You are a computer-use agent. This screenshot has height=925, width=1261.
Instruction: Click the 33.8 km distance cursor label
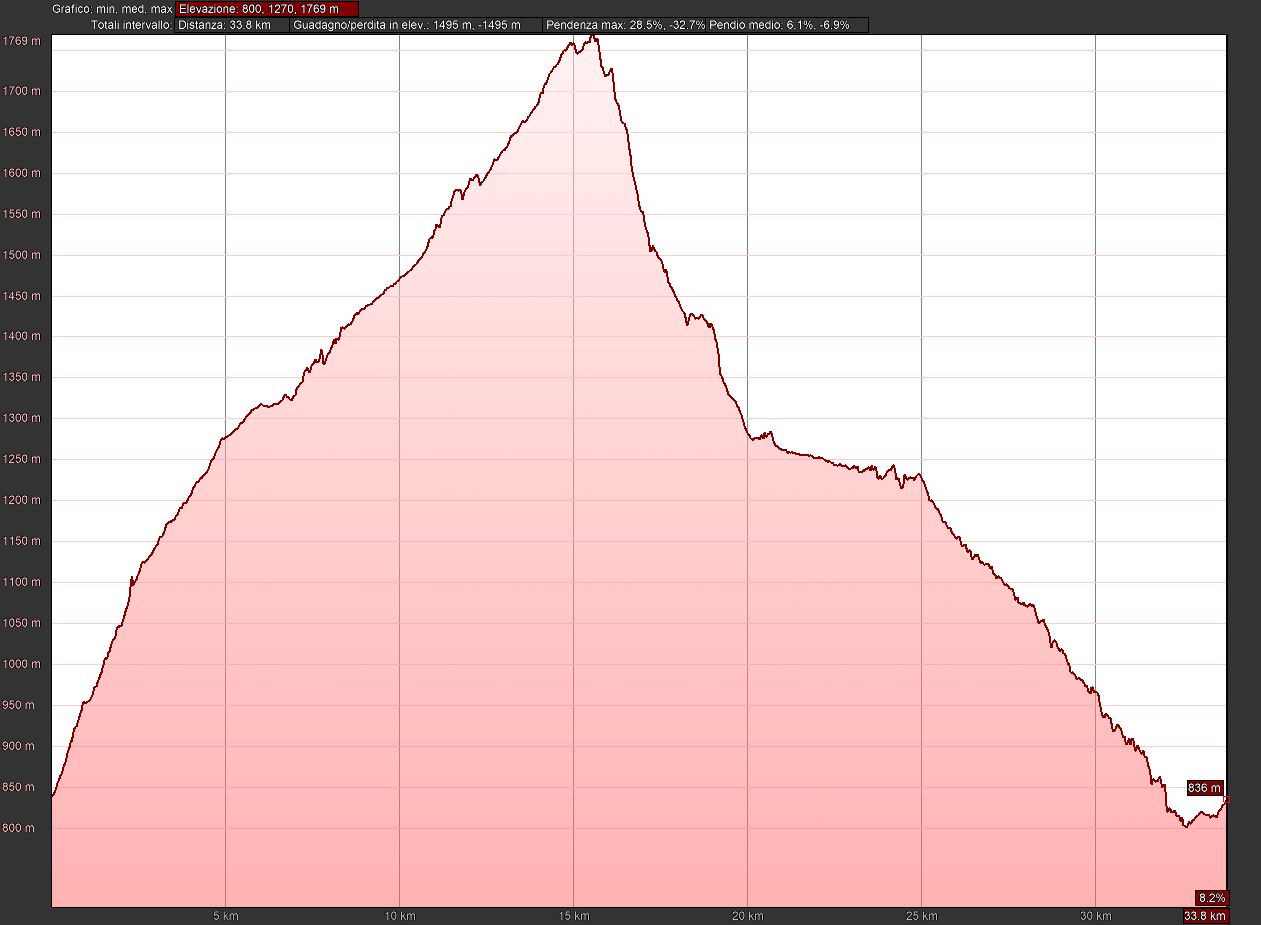pos(1204,916)
